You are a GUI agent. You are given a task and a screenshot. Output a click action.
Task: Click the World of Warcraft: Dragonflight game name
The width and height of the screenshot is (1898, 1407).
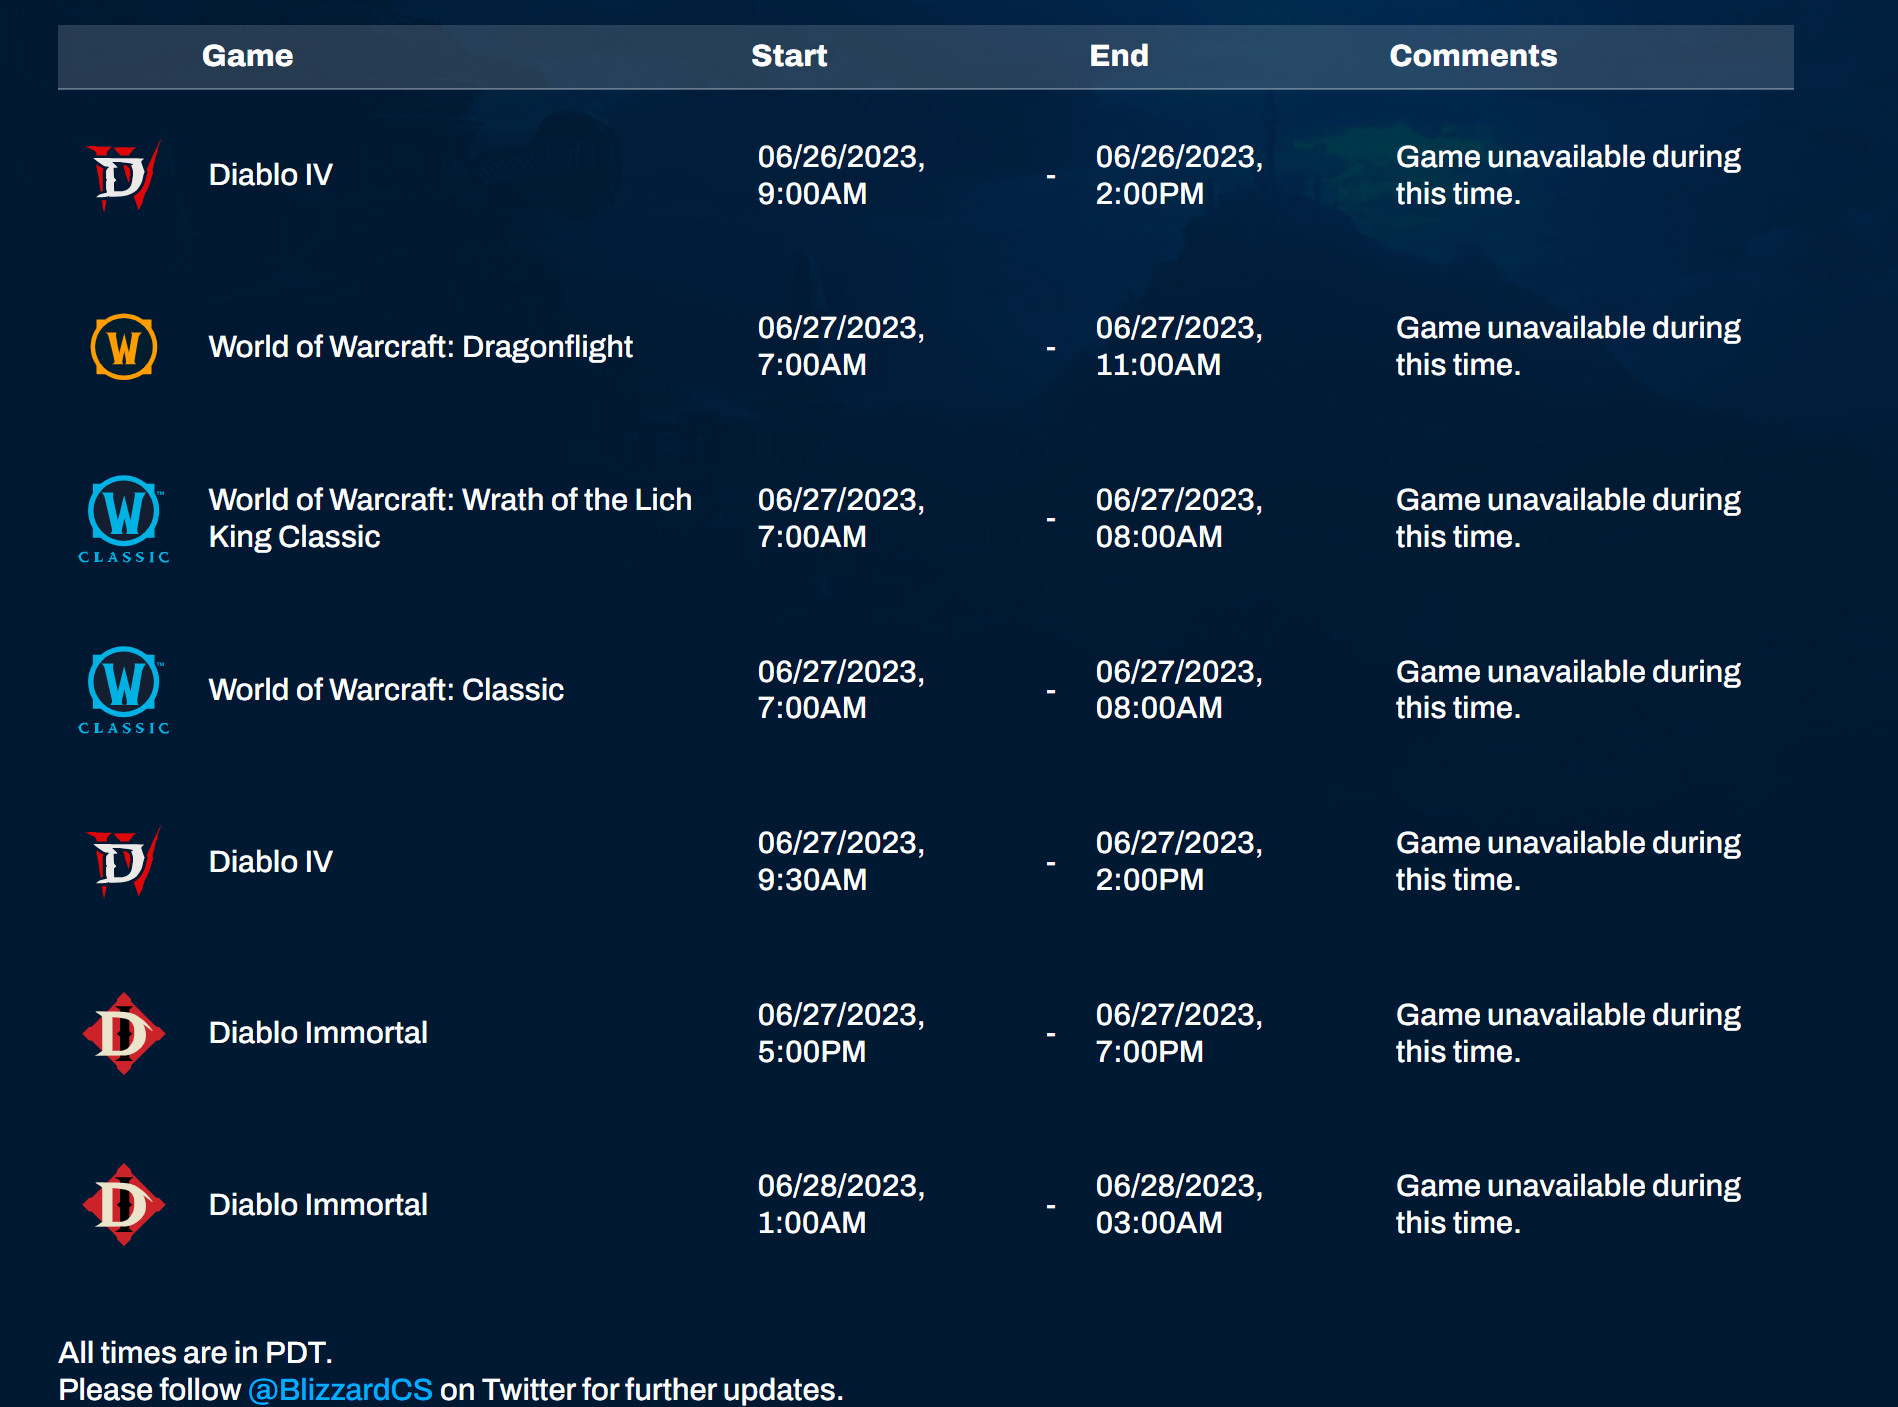[x=420, y=347]
